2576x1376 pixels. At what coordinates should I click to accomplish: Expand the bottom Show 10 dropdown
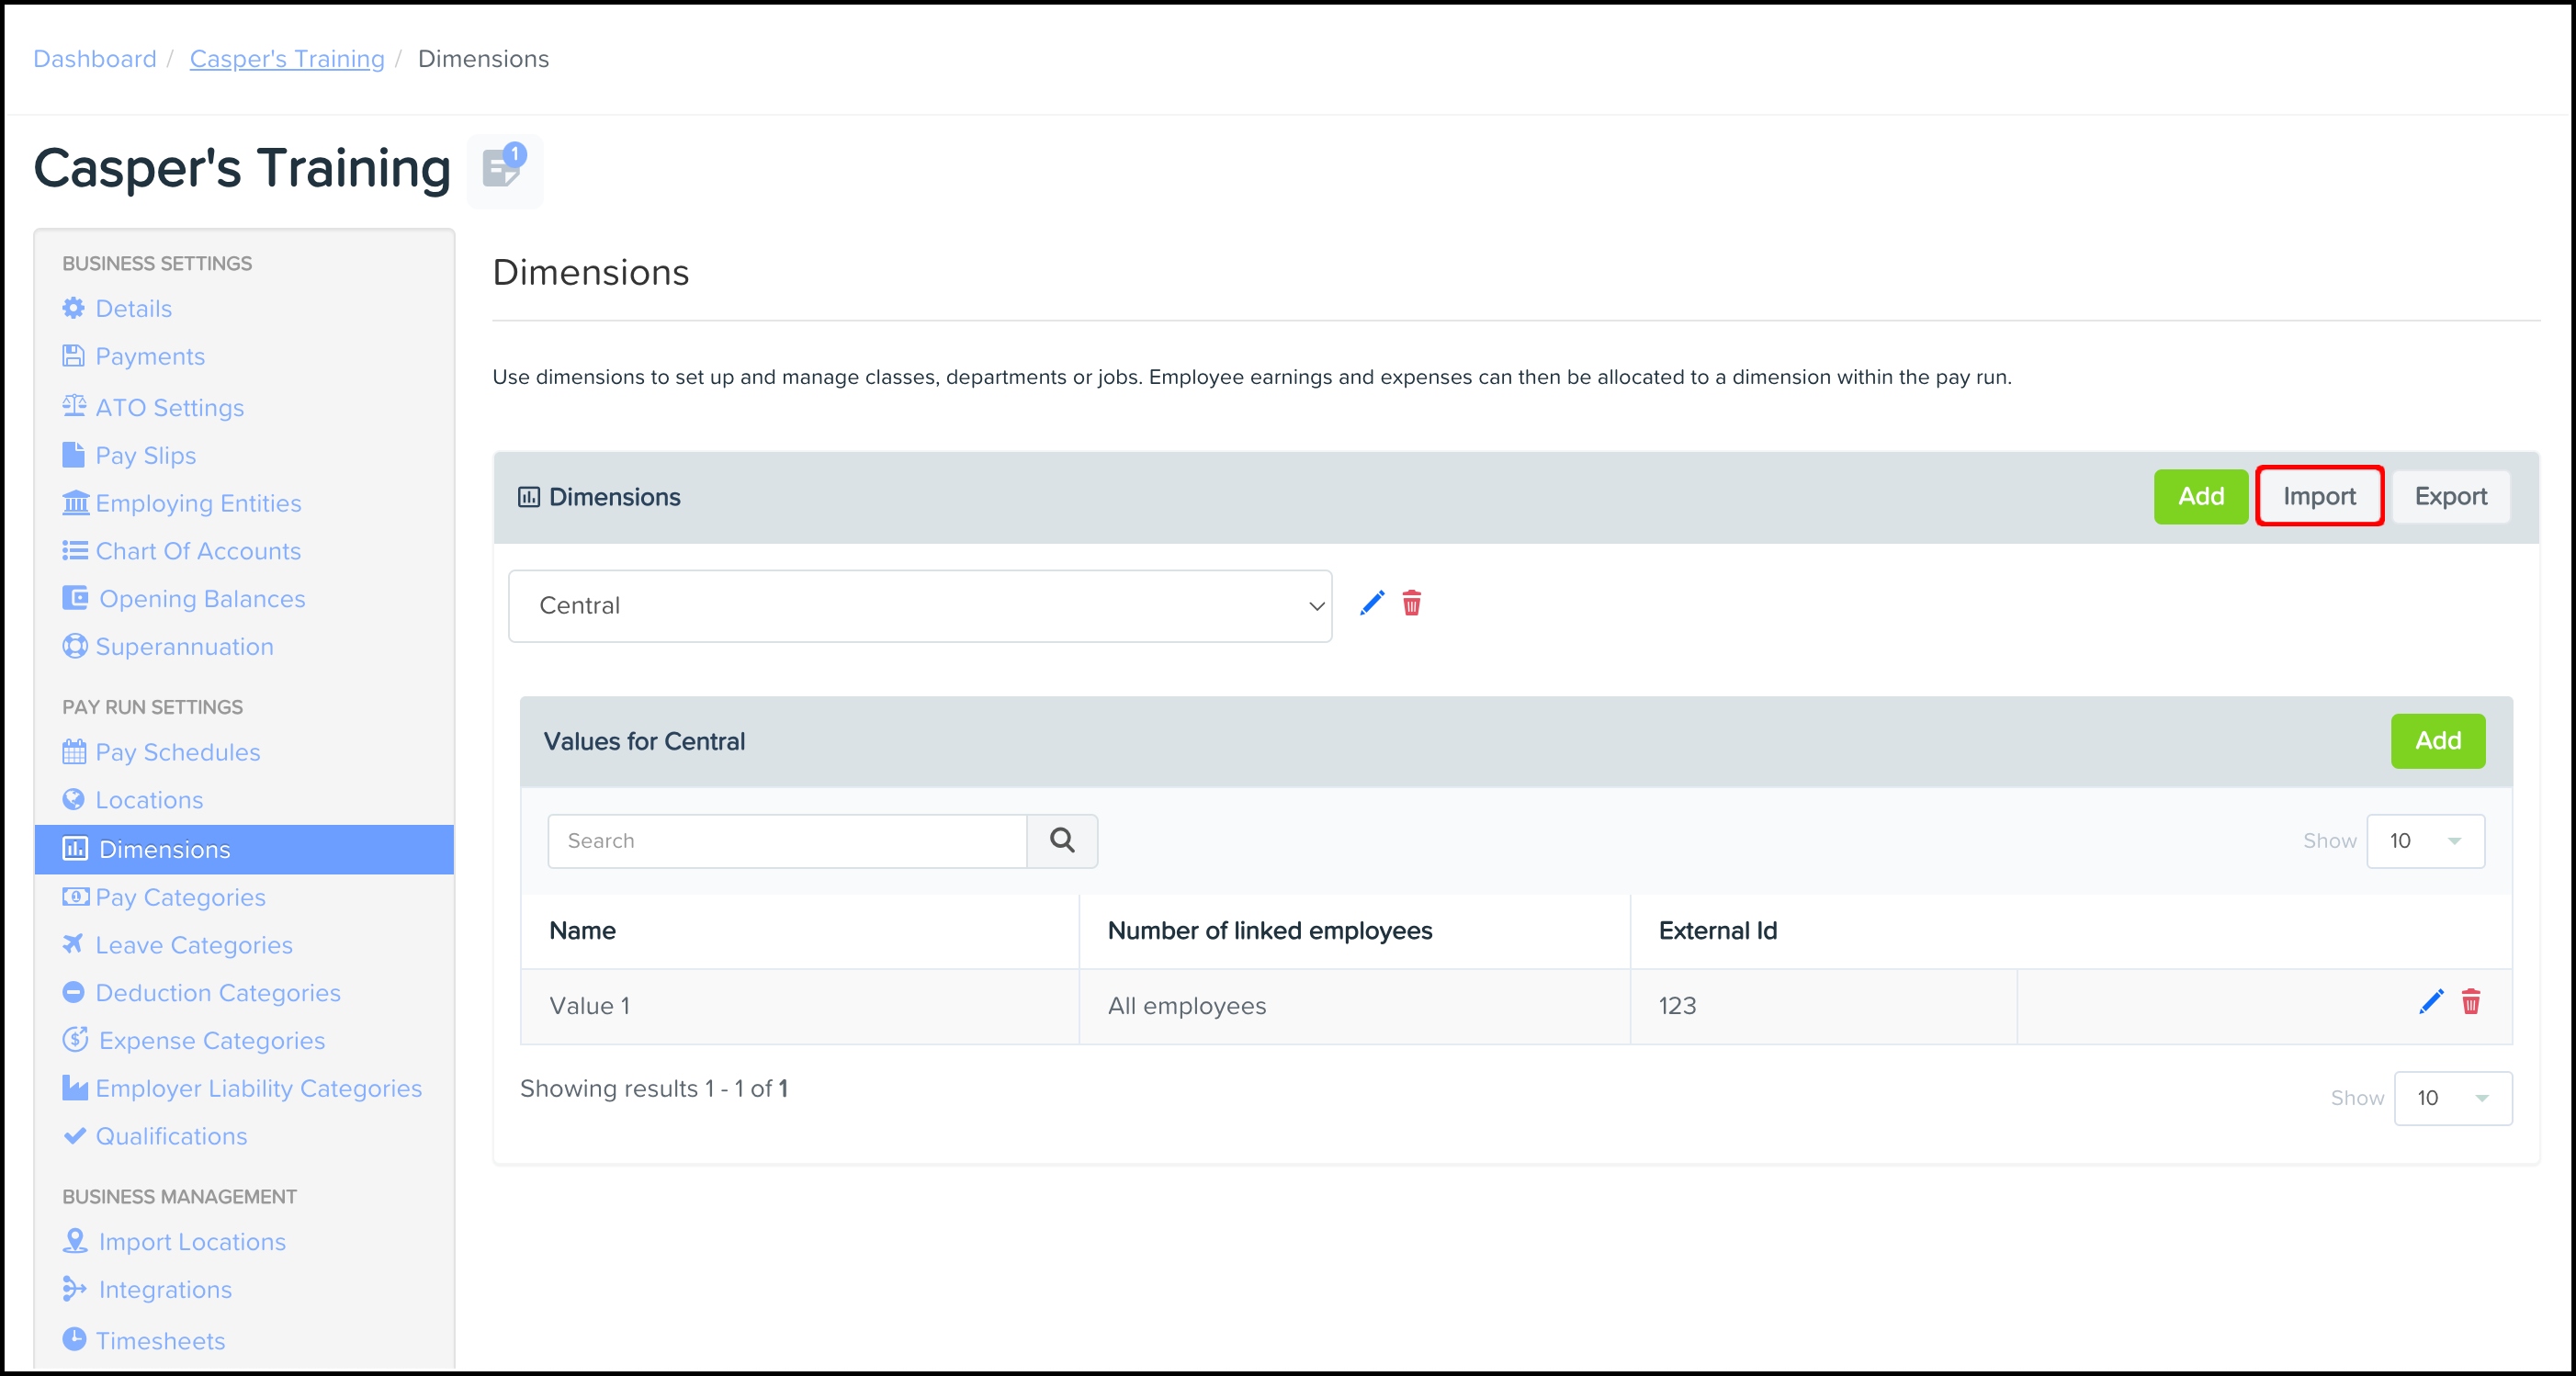tap(2452, 1097)
